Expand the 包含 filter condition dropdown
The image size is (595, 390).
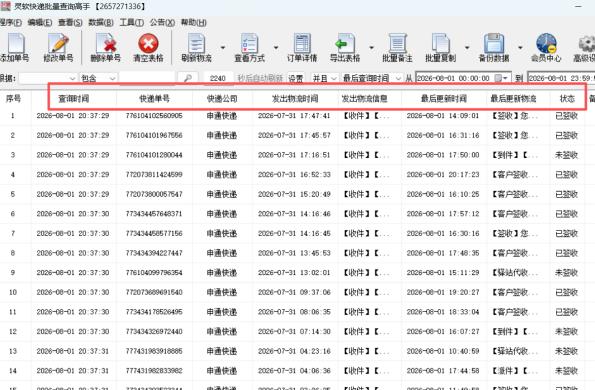pos(98,78)
